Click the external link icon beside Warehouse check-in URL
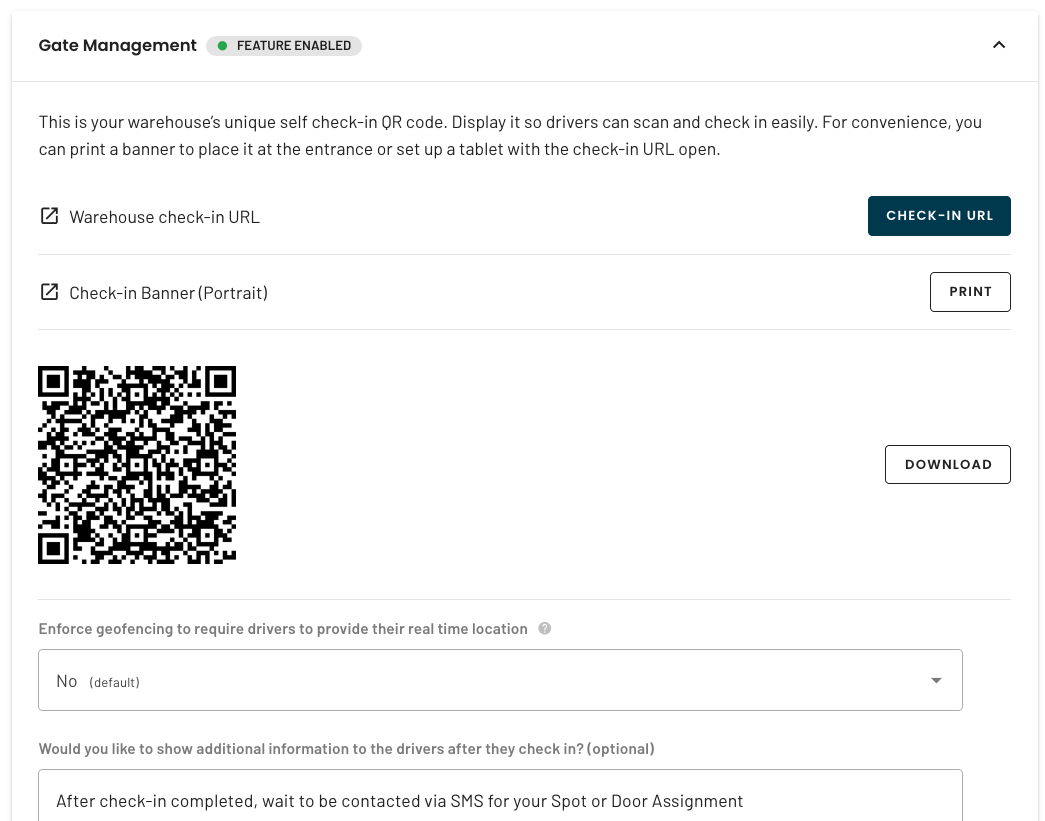 pyautogui.click(x=49, y=216)
